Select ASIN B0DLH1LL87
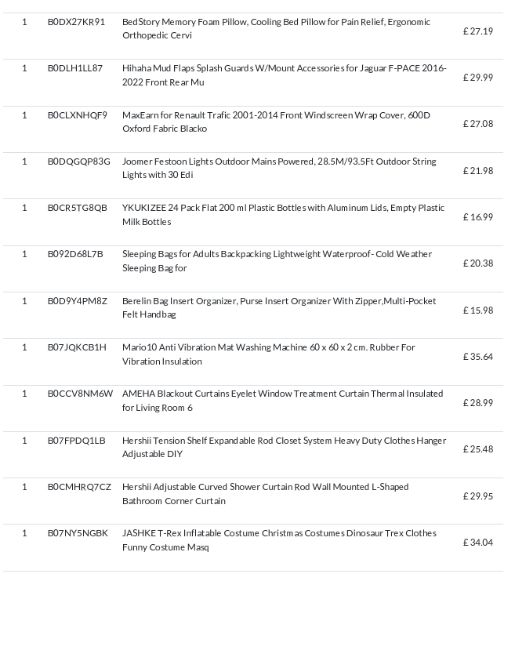The height and width of the screenshot is (650, 515). tap(75, 68)
